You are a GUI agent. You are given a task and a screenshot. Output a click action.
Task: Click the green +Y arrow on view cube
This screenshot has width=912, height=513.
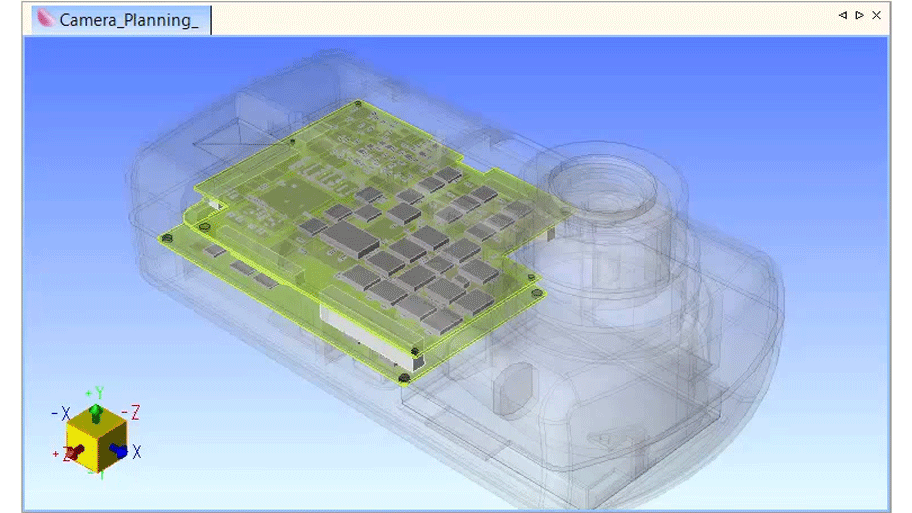pyautogui.click(x=95, y=411)
